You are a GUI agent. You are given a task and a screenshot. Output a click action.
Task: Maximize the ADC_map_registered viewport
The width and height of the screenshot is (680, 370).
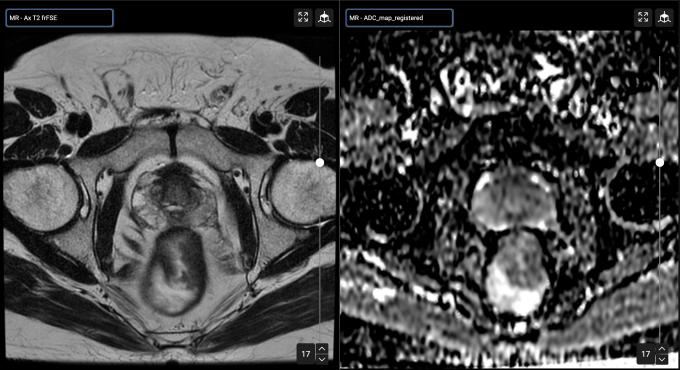643,18
